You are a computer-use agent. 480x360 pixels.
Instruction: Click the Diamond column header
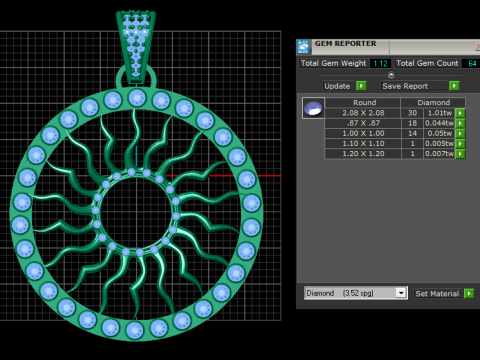pyautogui.click(x=433, y=103)
